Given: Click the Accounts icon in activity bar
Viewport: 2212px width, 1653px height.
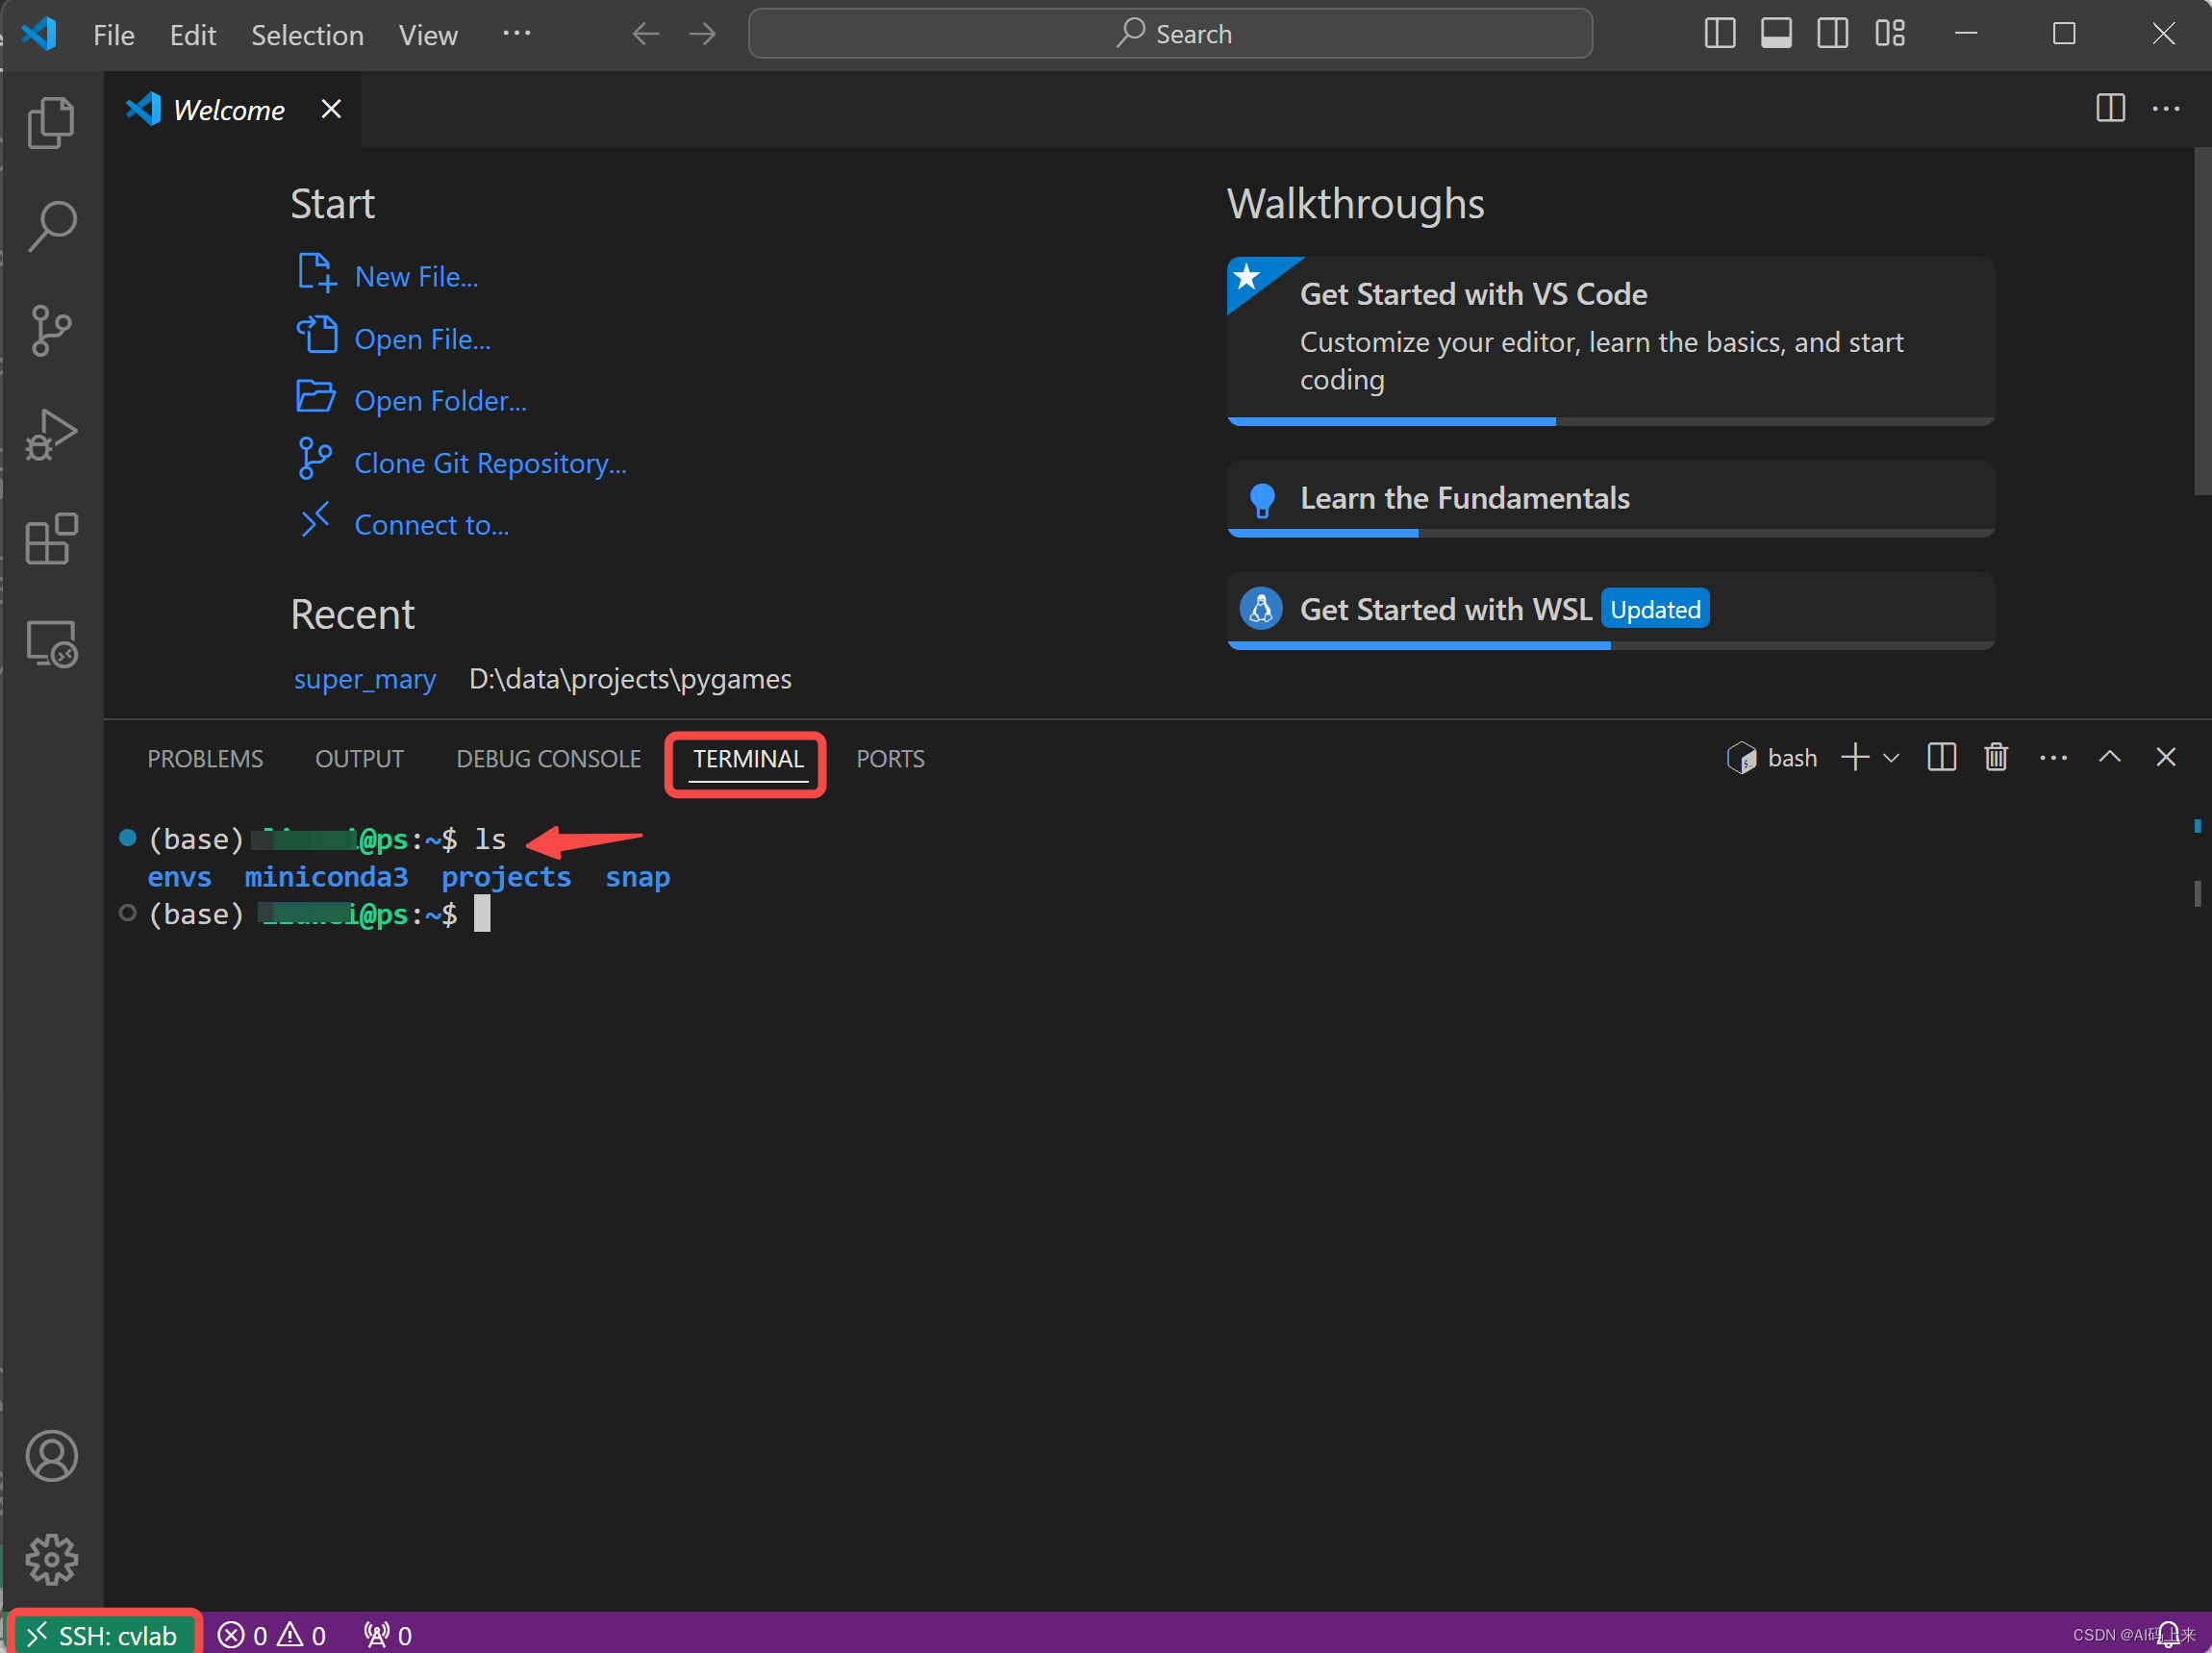Looking at the screenshot, I should (51, 1456).
